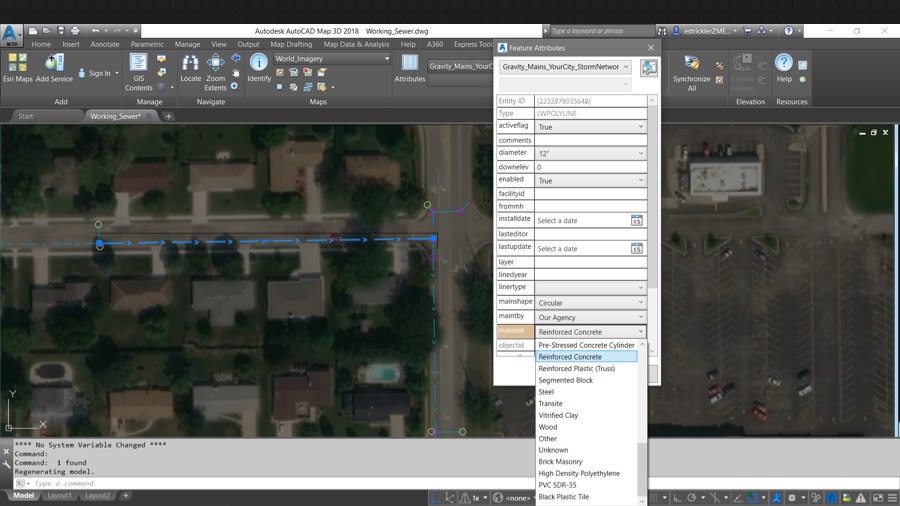Toggle the blue circle status bar button
The height and width of the screenshot is (506, 900).
coord(832,498)
